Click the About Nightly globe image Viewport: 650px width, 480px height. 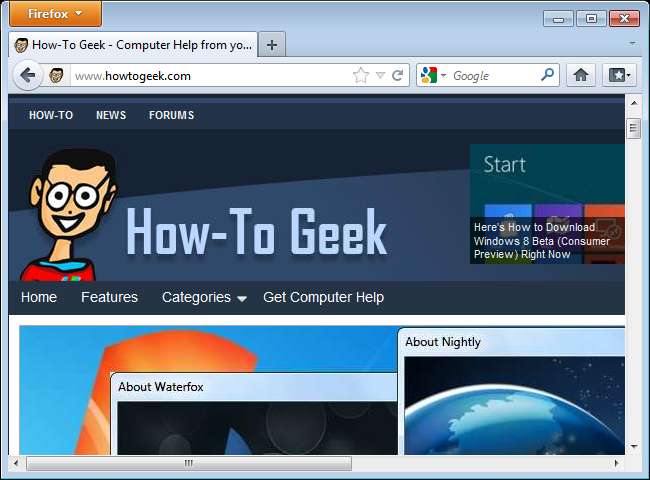click(x=514, y=405)
